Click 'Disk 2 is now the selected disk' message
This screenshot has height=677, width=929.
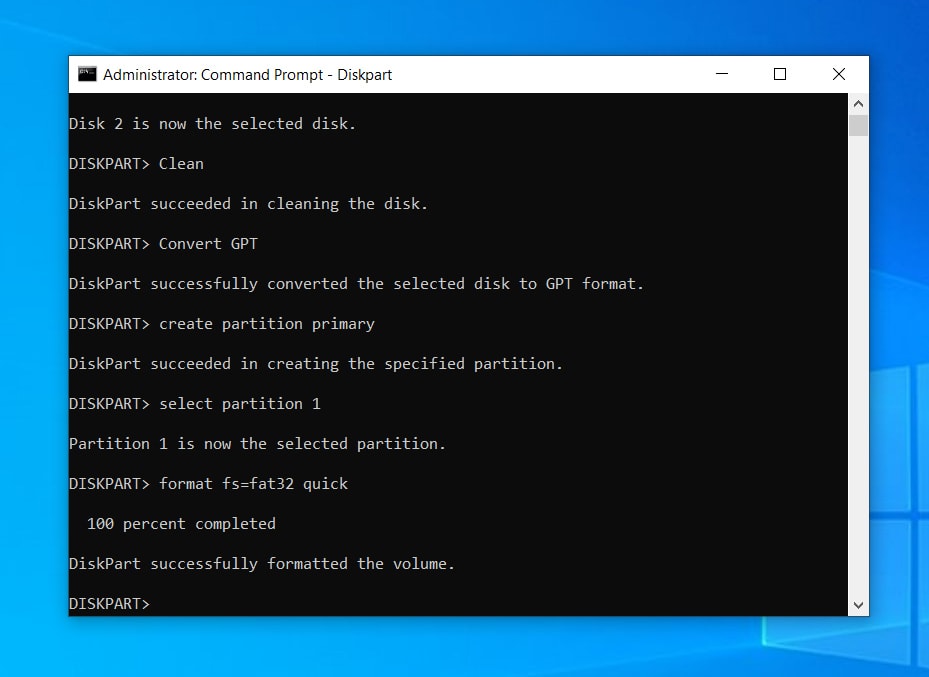pos(211,123)
